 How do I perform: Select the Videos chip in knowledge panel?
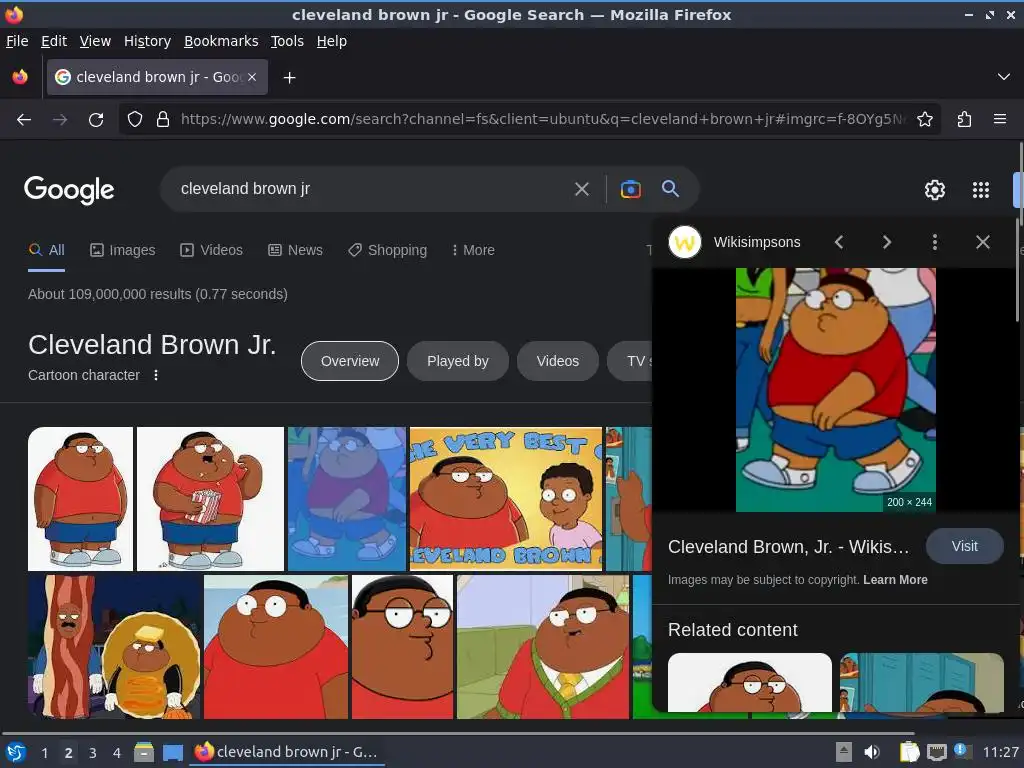coord(558,361)
